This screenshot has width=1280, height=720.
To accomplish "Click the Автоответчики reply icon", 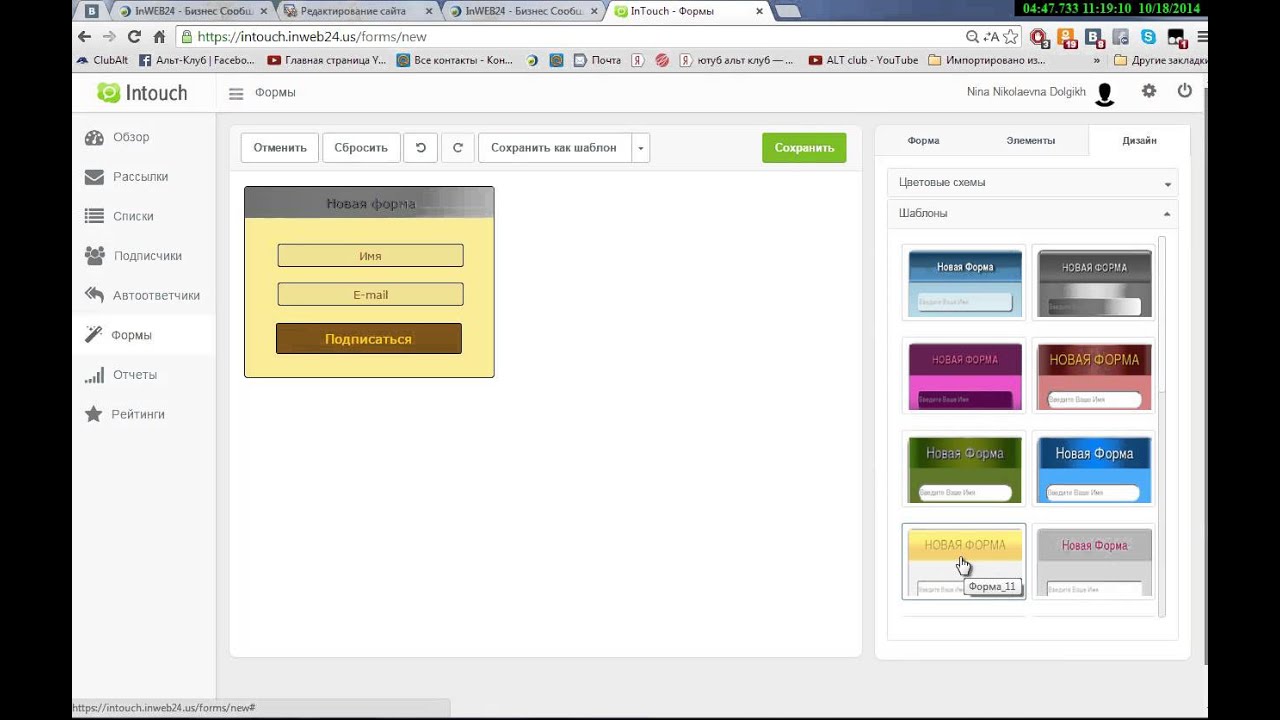I will pyautogui.click(x=94, y=295).
